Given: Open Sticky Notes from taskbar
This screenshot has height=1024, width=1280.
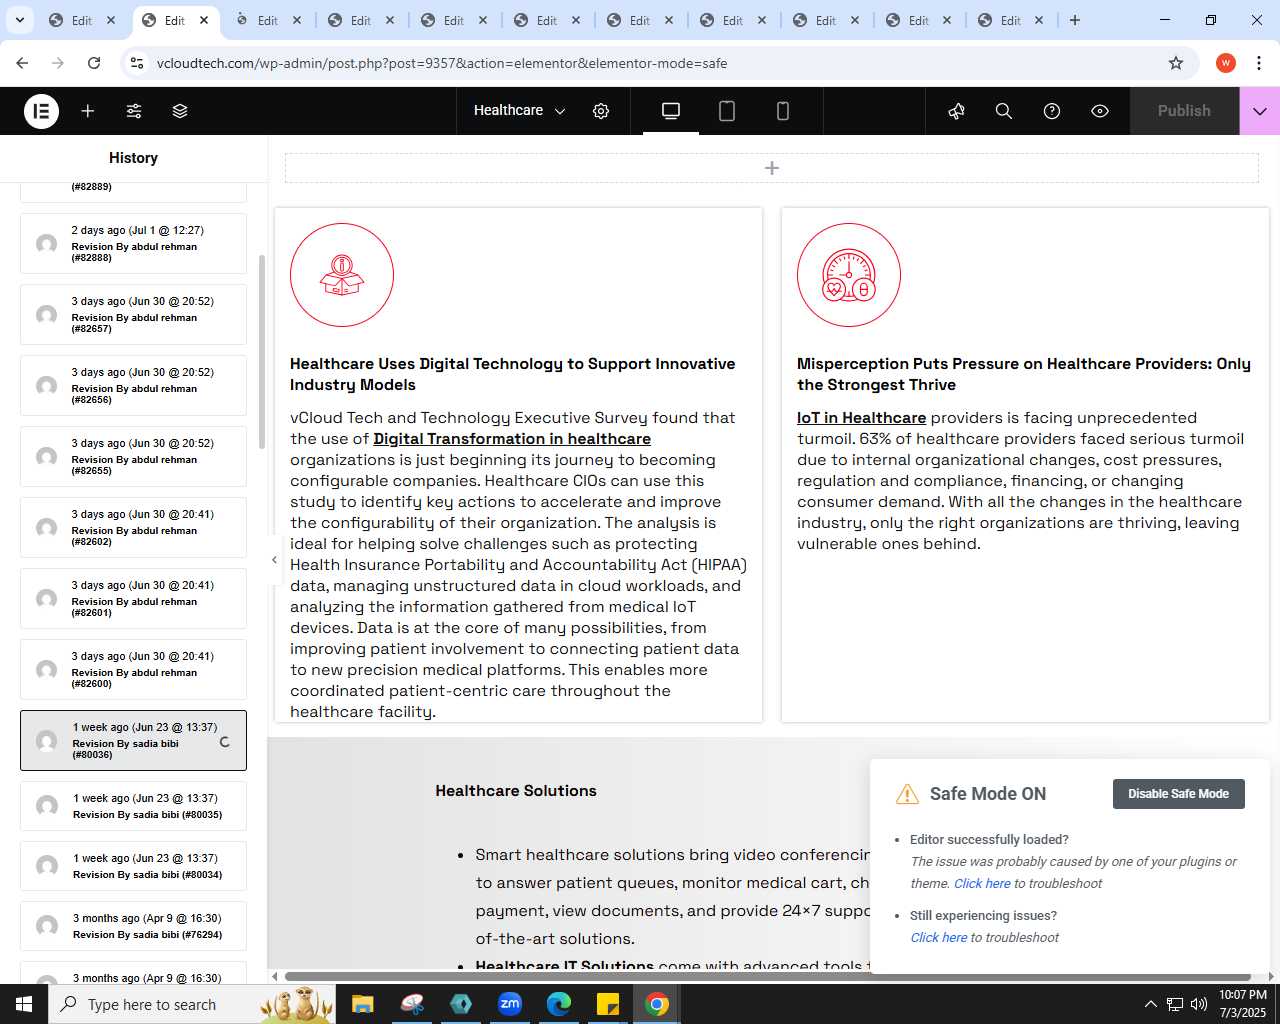Looking at the screenshot, I should coord(608,1004).
